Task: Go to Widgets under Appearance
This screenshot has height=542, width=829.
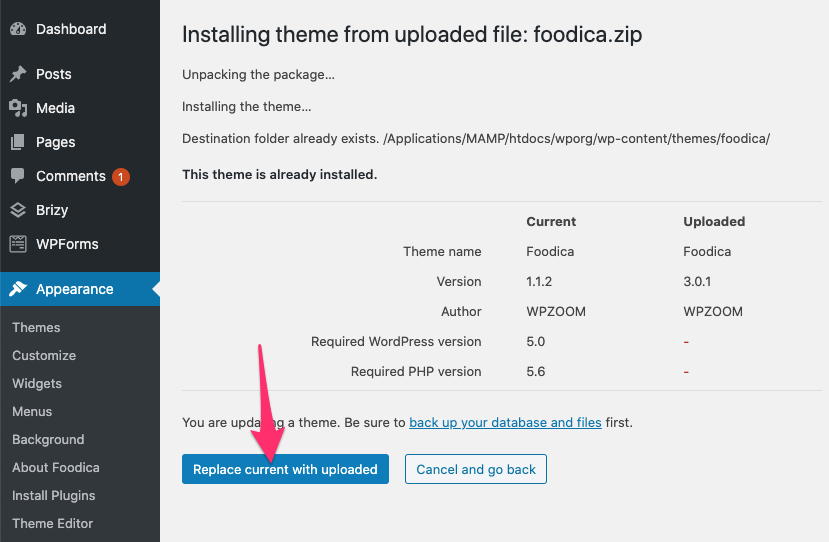Action: (37, 383)
